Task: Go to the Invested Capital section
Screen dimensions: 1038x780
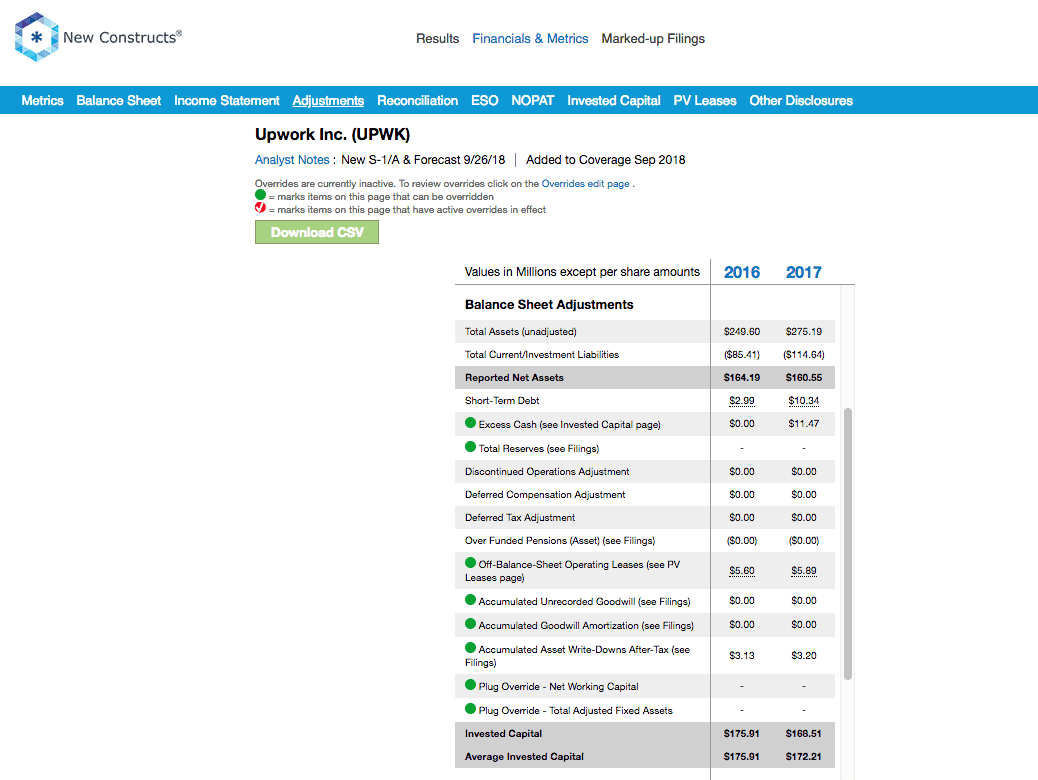Action: tap(614, 101)
